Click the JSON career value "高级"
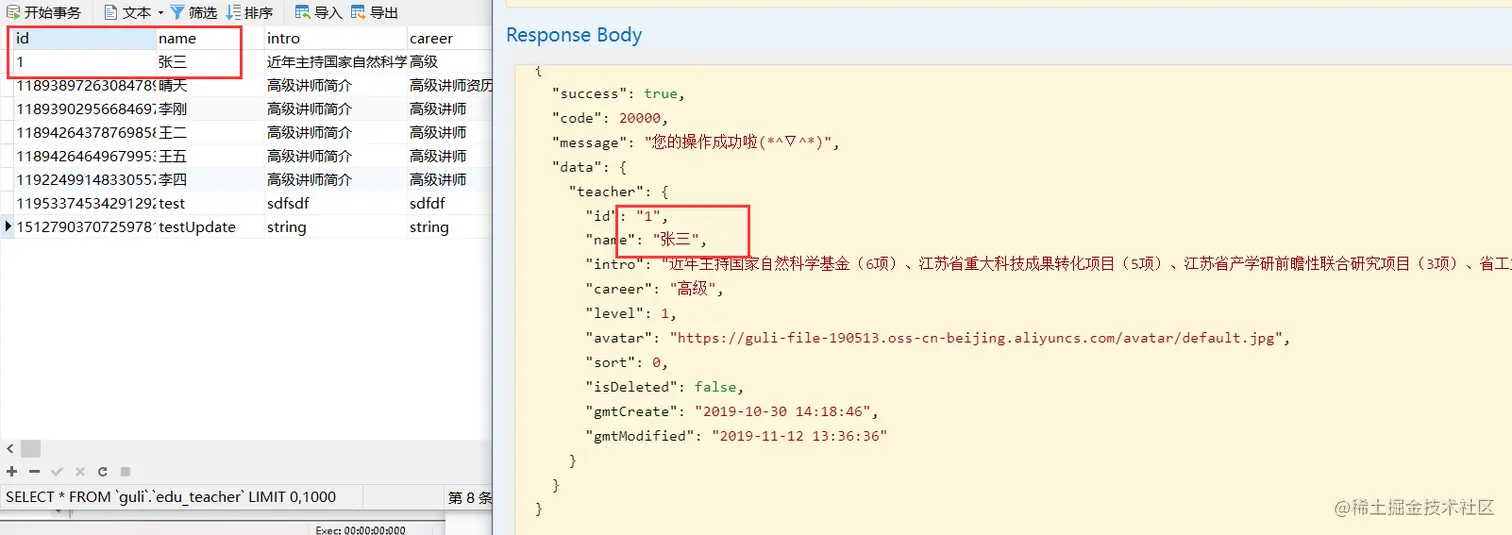 pos(692,289)
